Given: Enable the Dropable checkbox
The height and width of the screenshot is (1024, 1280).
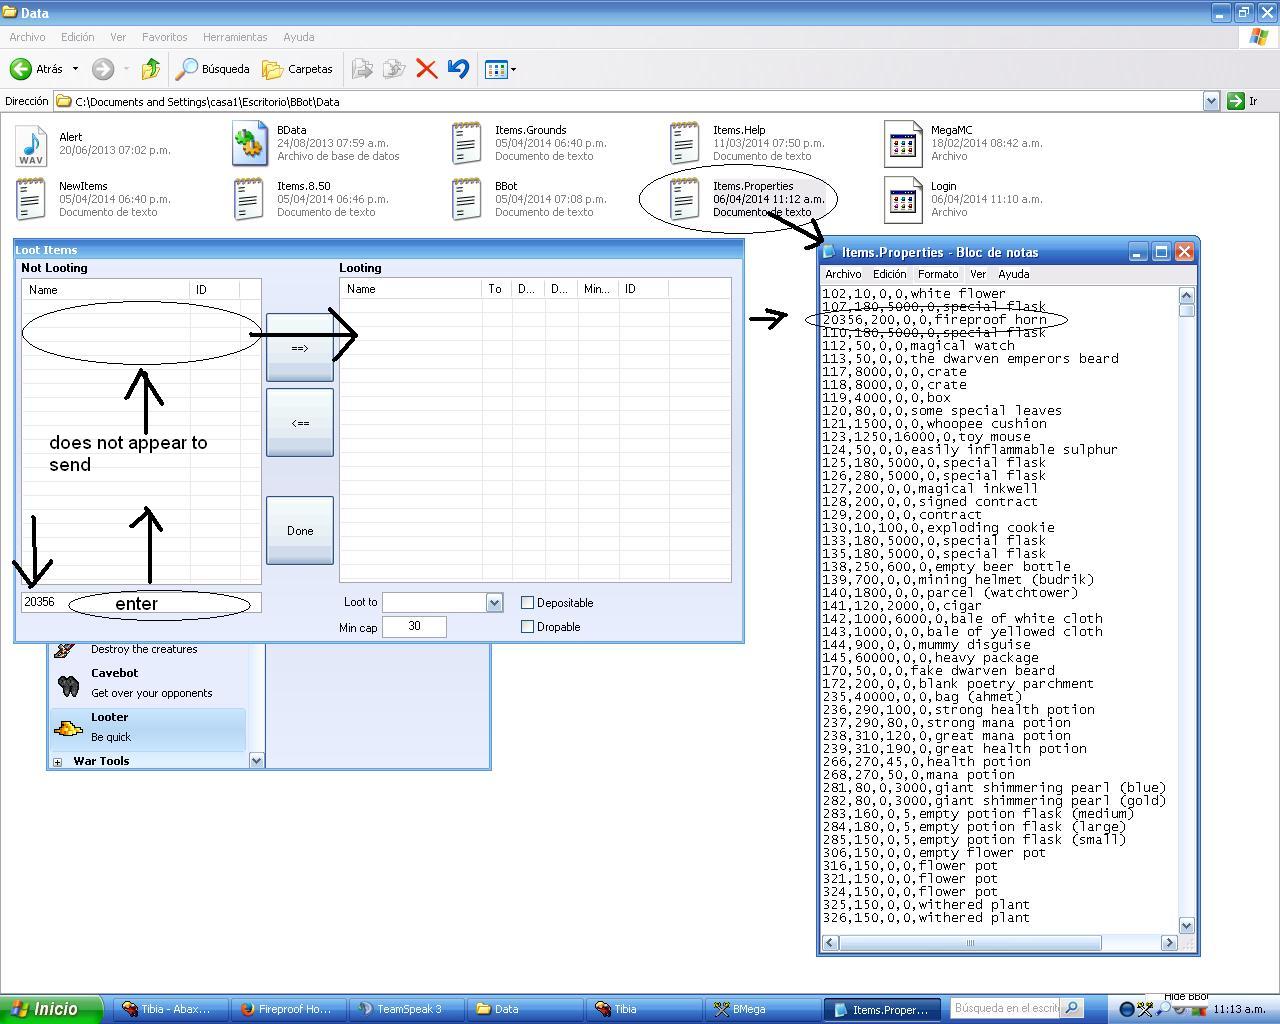Looking at the screenshot, I should pyautogui.click(x=528, y=627).
